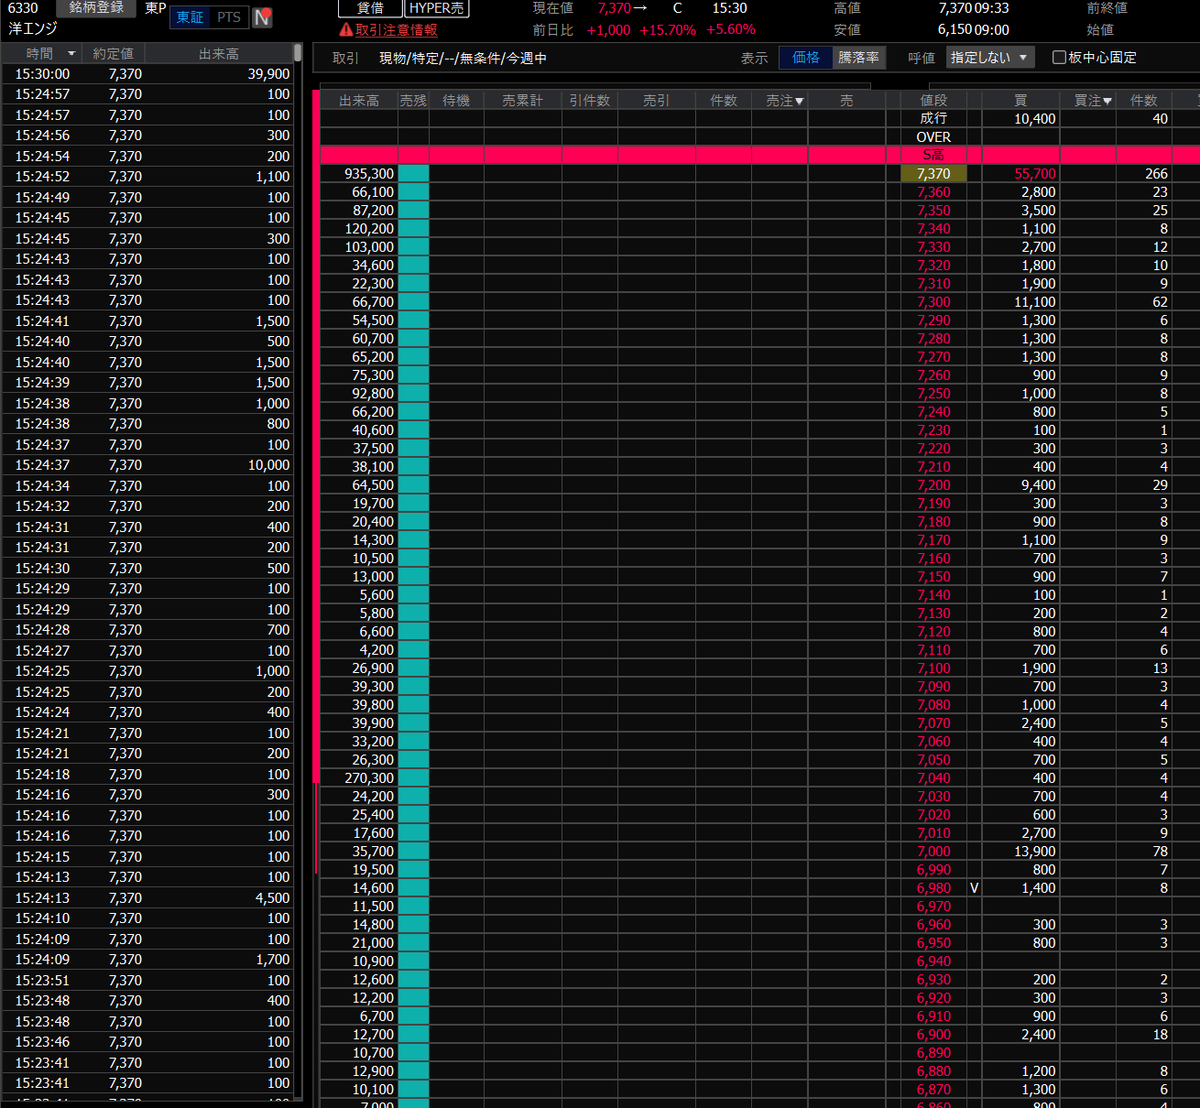Click the scrollbar thumb of the trade list
This screenshot has height=1108, width=1200.
click(x=298, y=53)
